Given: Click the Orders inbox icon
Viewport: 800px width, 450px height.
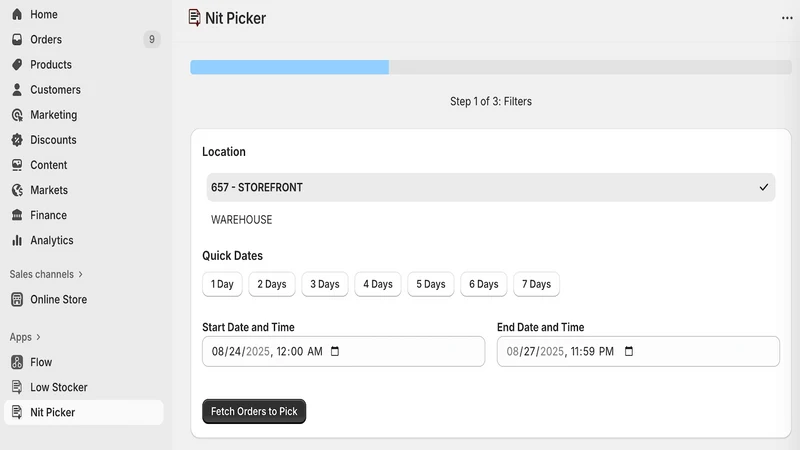Looking at the screenshot, I should point(17,39).
